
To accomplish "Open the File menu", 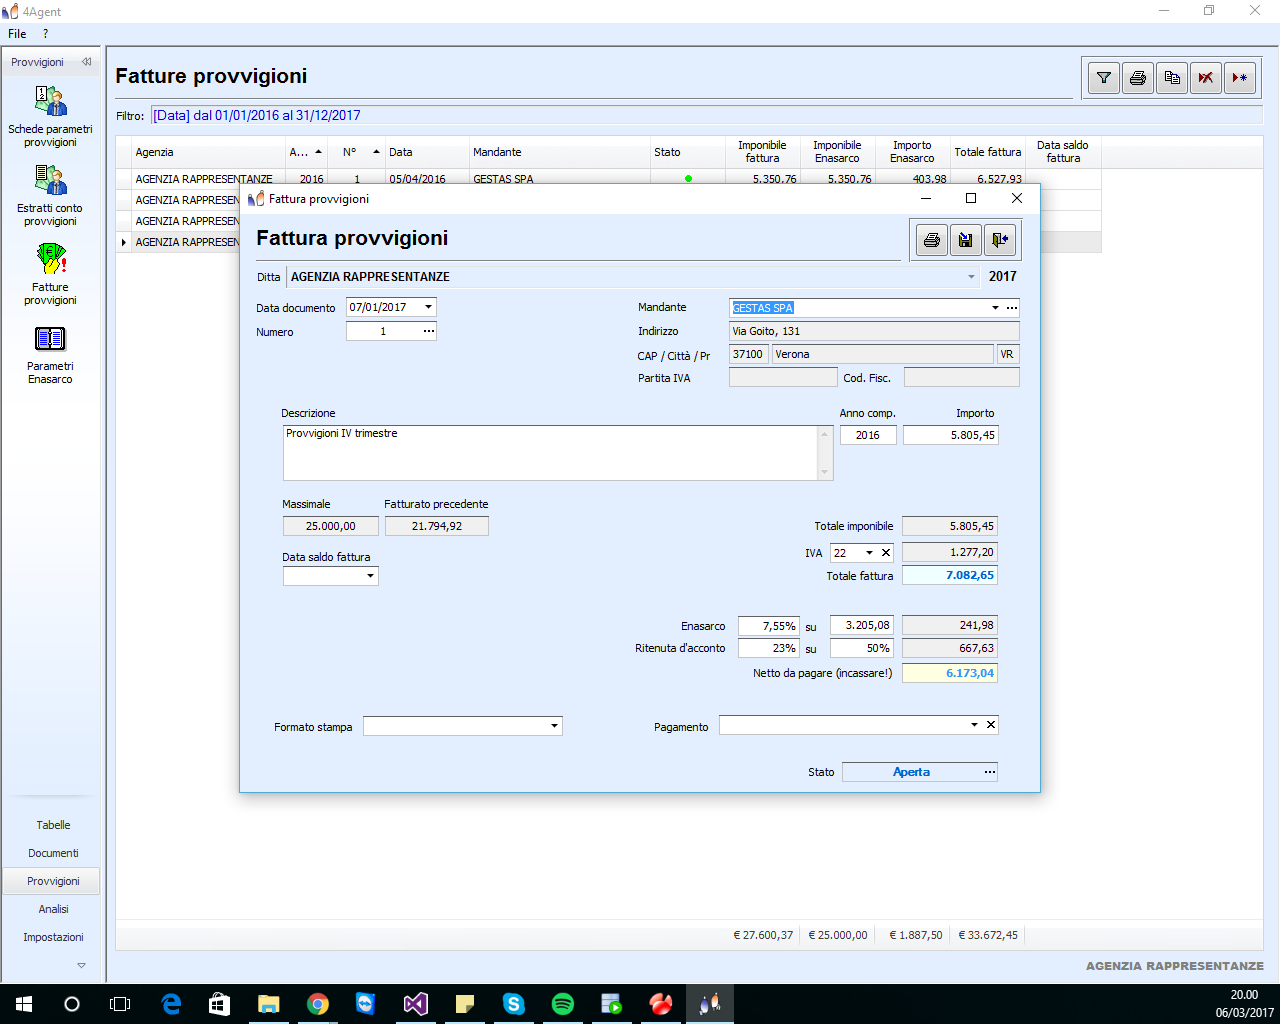I will 17,34.
